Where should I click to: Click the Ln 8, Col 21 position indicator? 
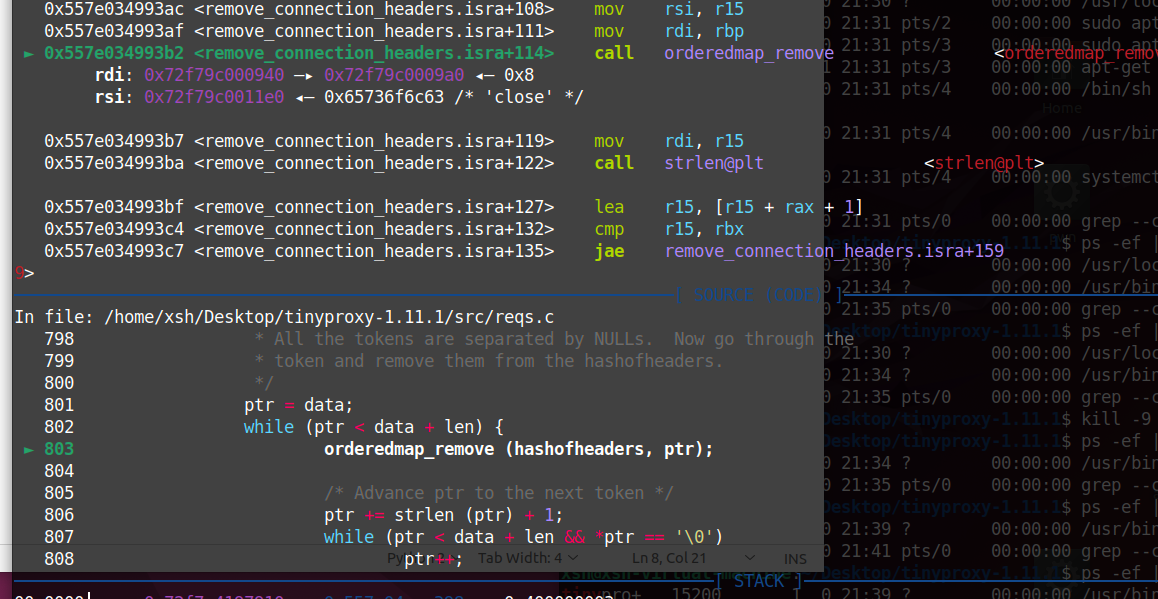click(670, 558)
